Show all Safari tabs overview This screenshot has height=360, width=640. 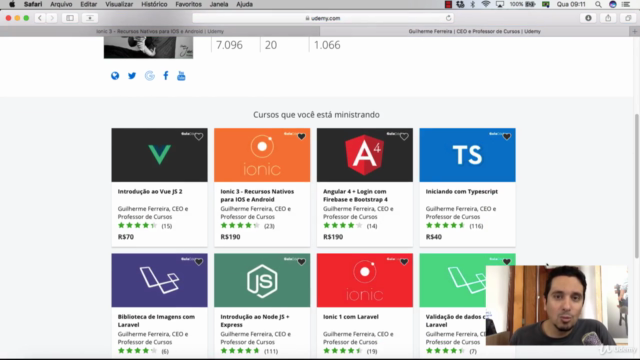[x=628, y=18]
